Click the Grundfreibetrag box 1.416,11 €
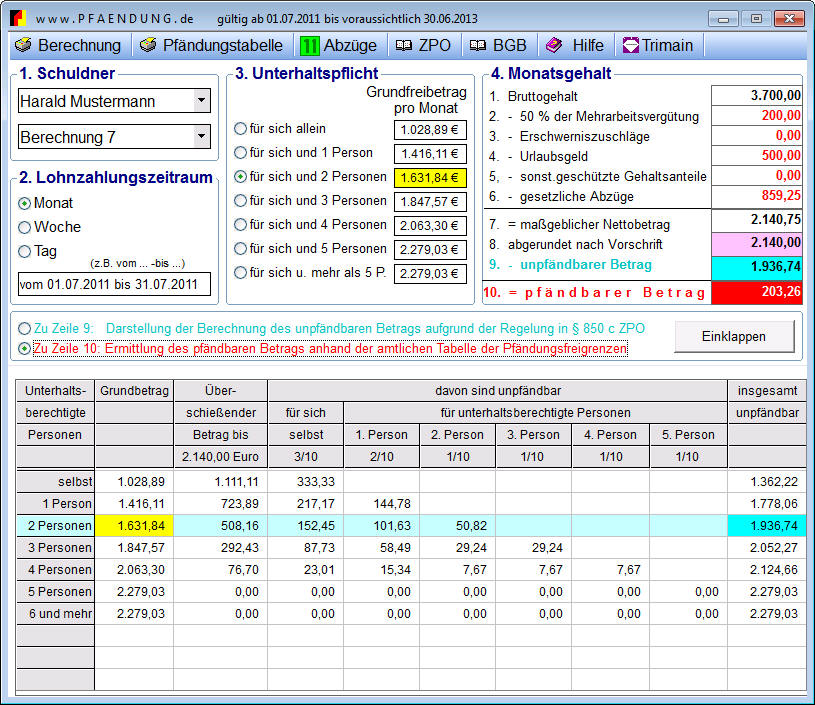The image size is (815, 705). [430, 154]
